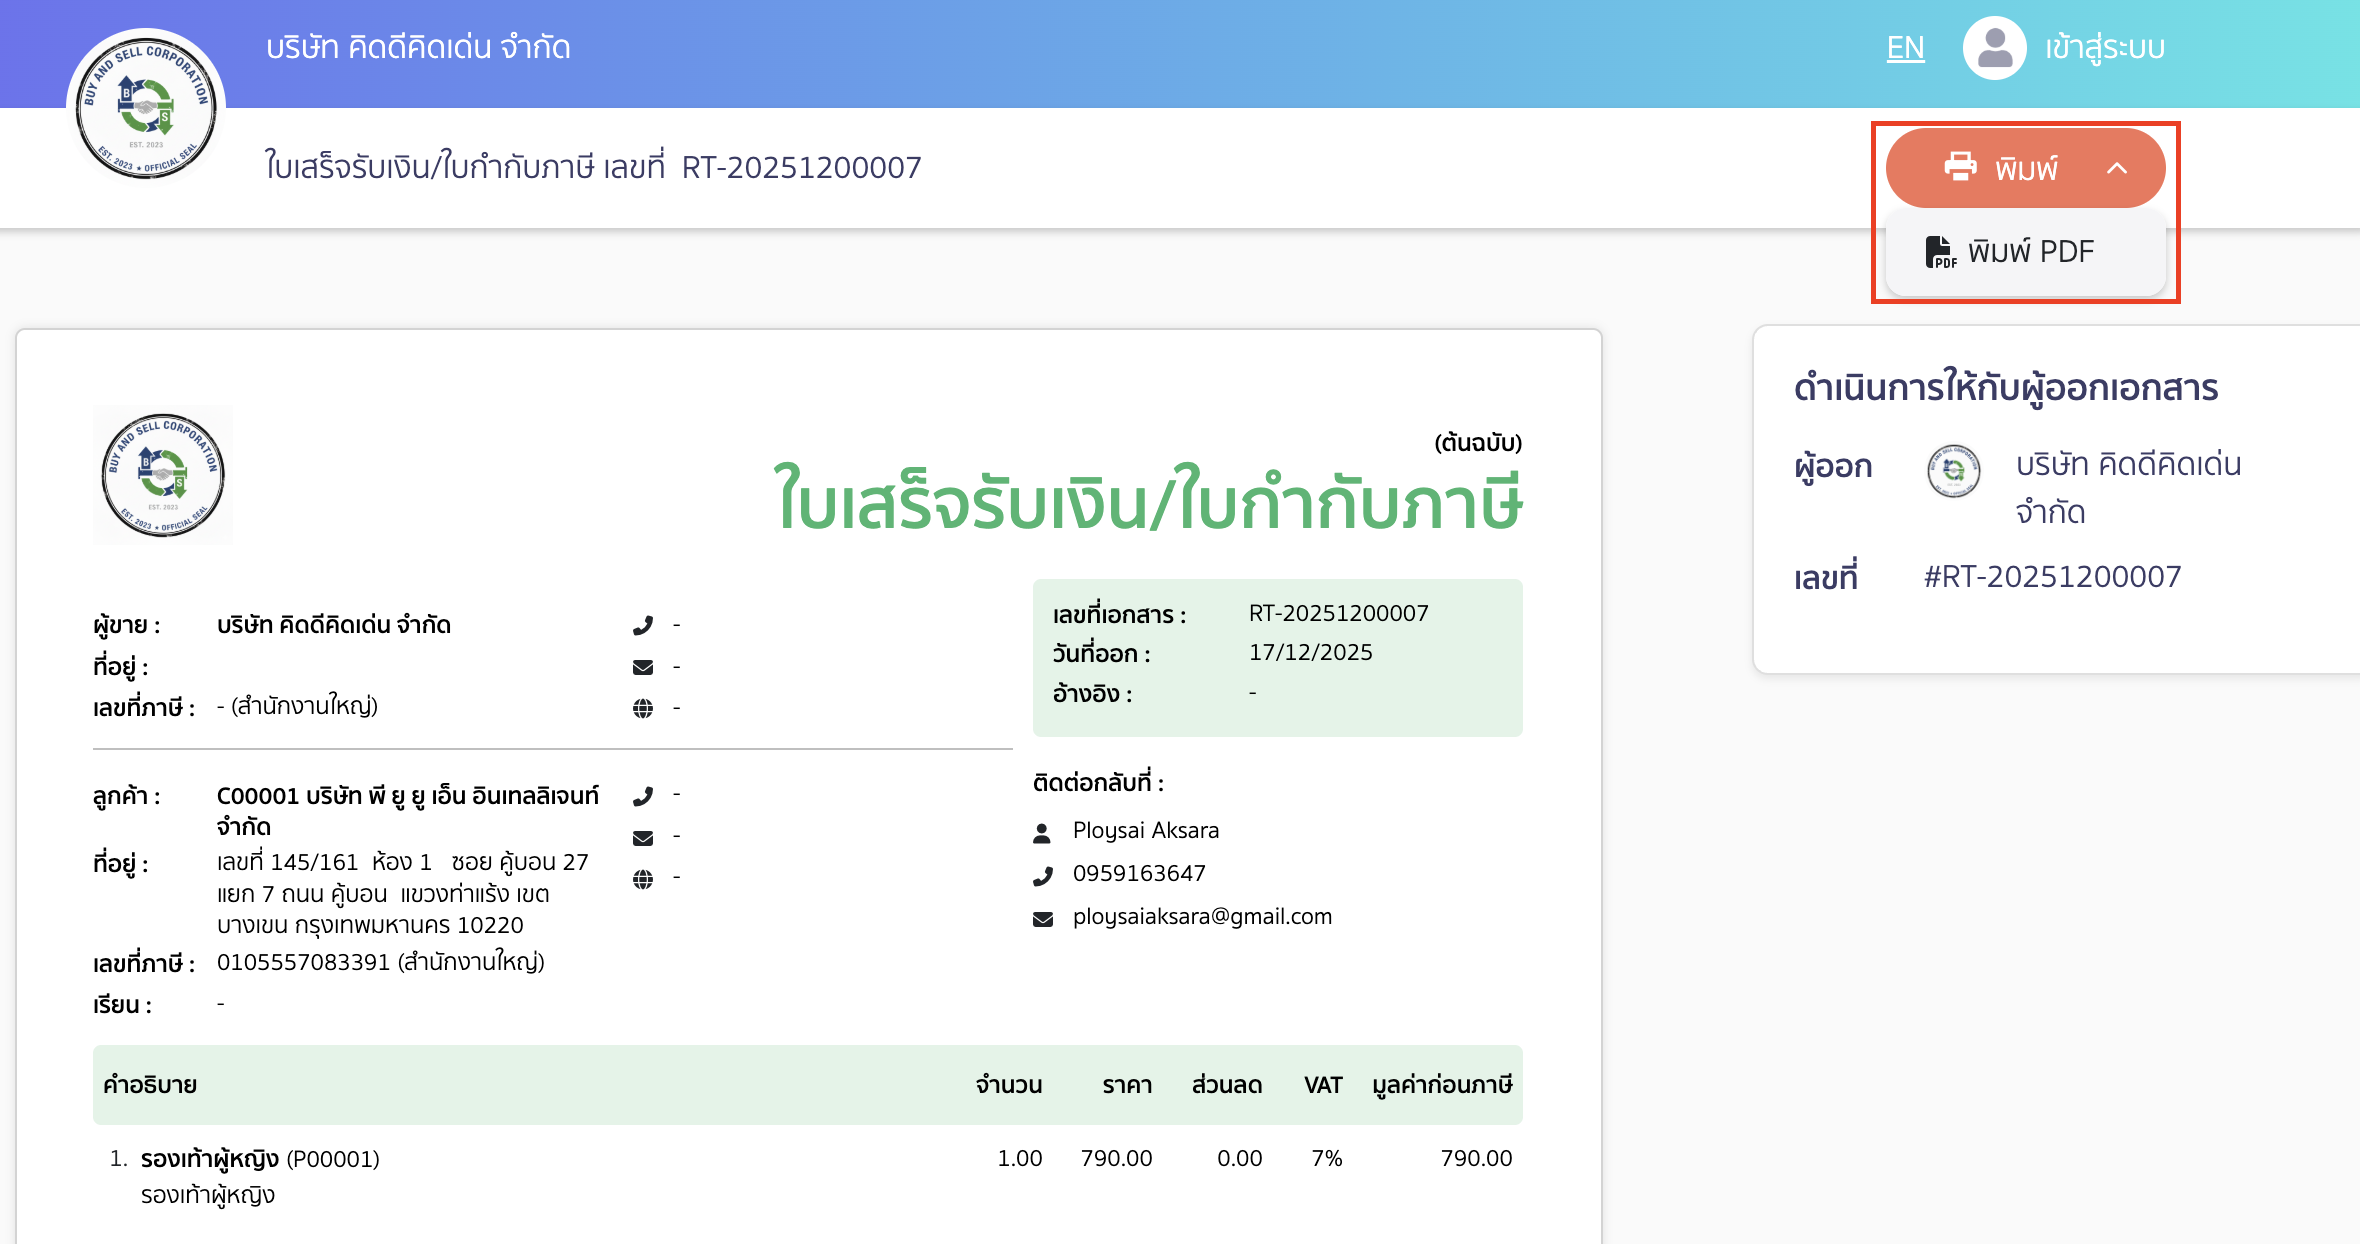
Task: Switch the language to EN
Action: click(1905, 46)
